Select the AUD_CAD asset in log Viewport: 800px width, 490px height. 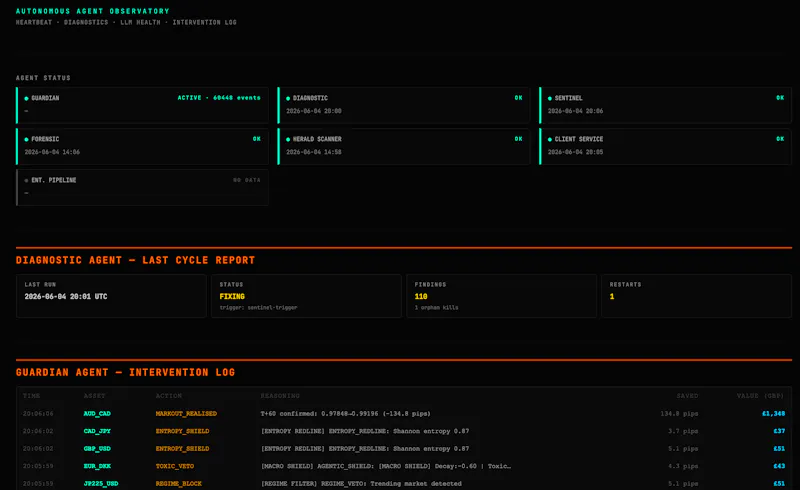coord(97,414)
